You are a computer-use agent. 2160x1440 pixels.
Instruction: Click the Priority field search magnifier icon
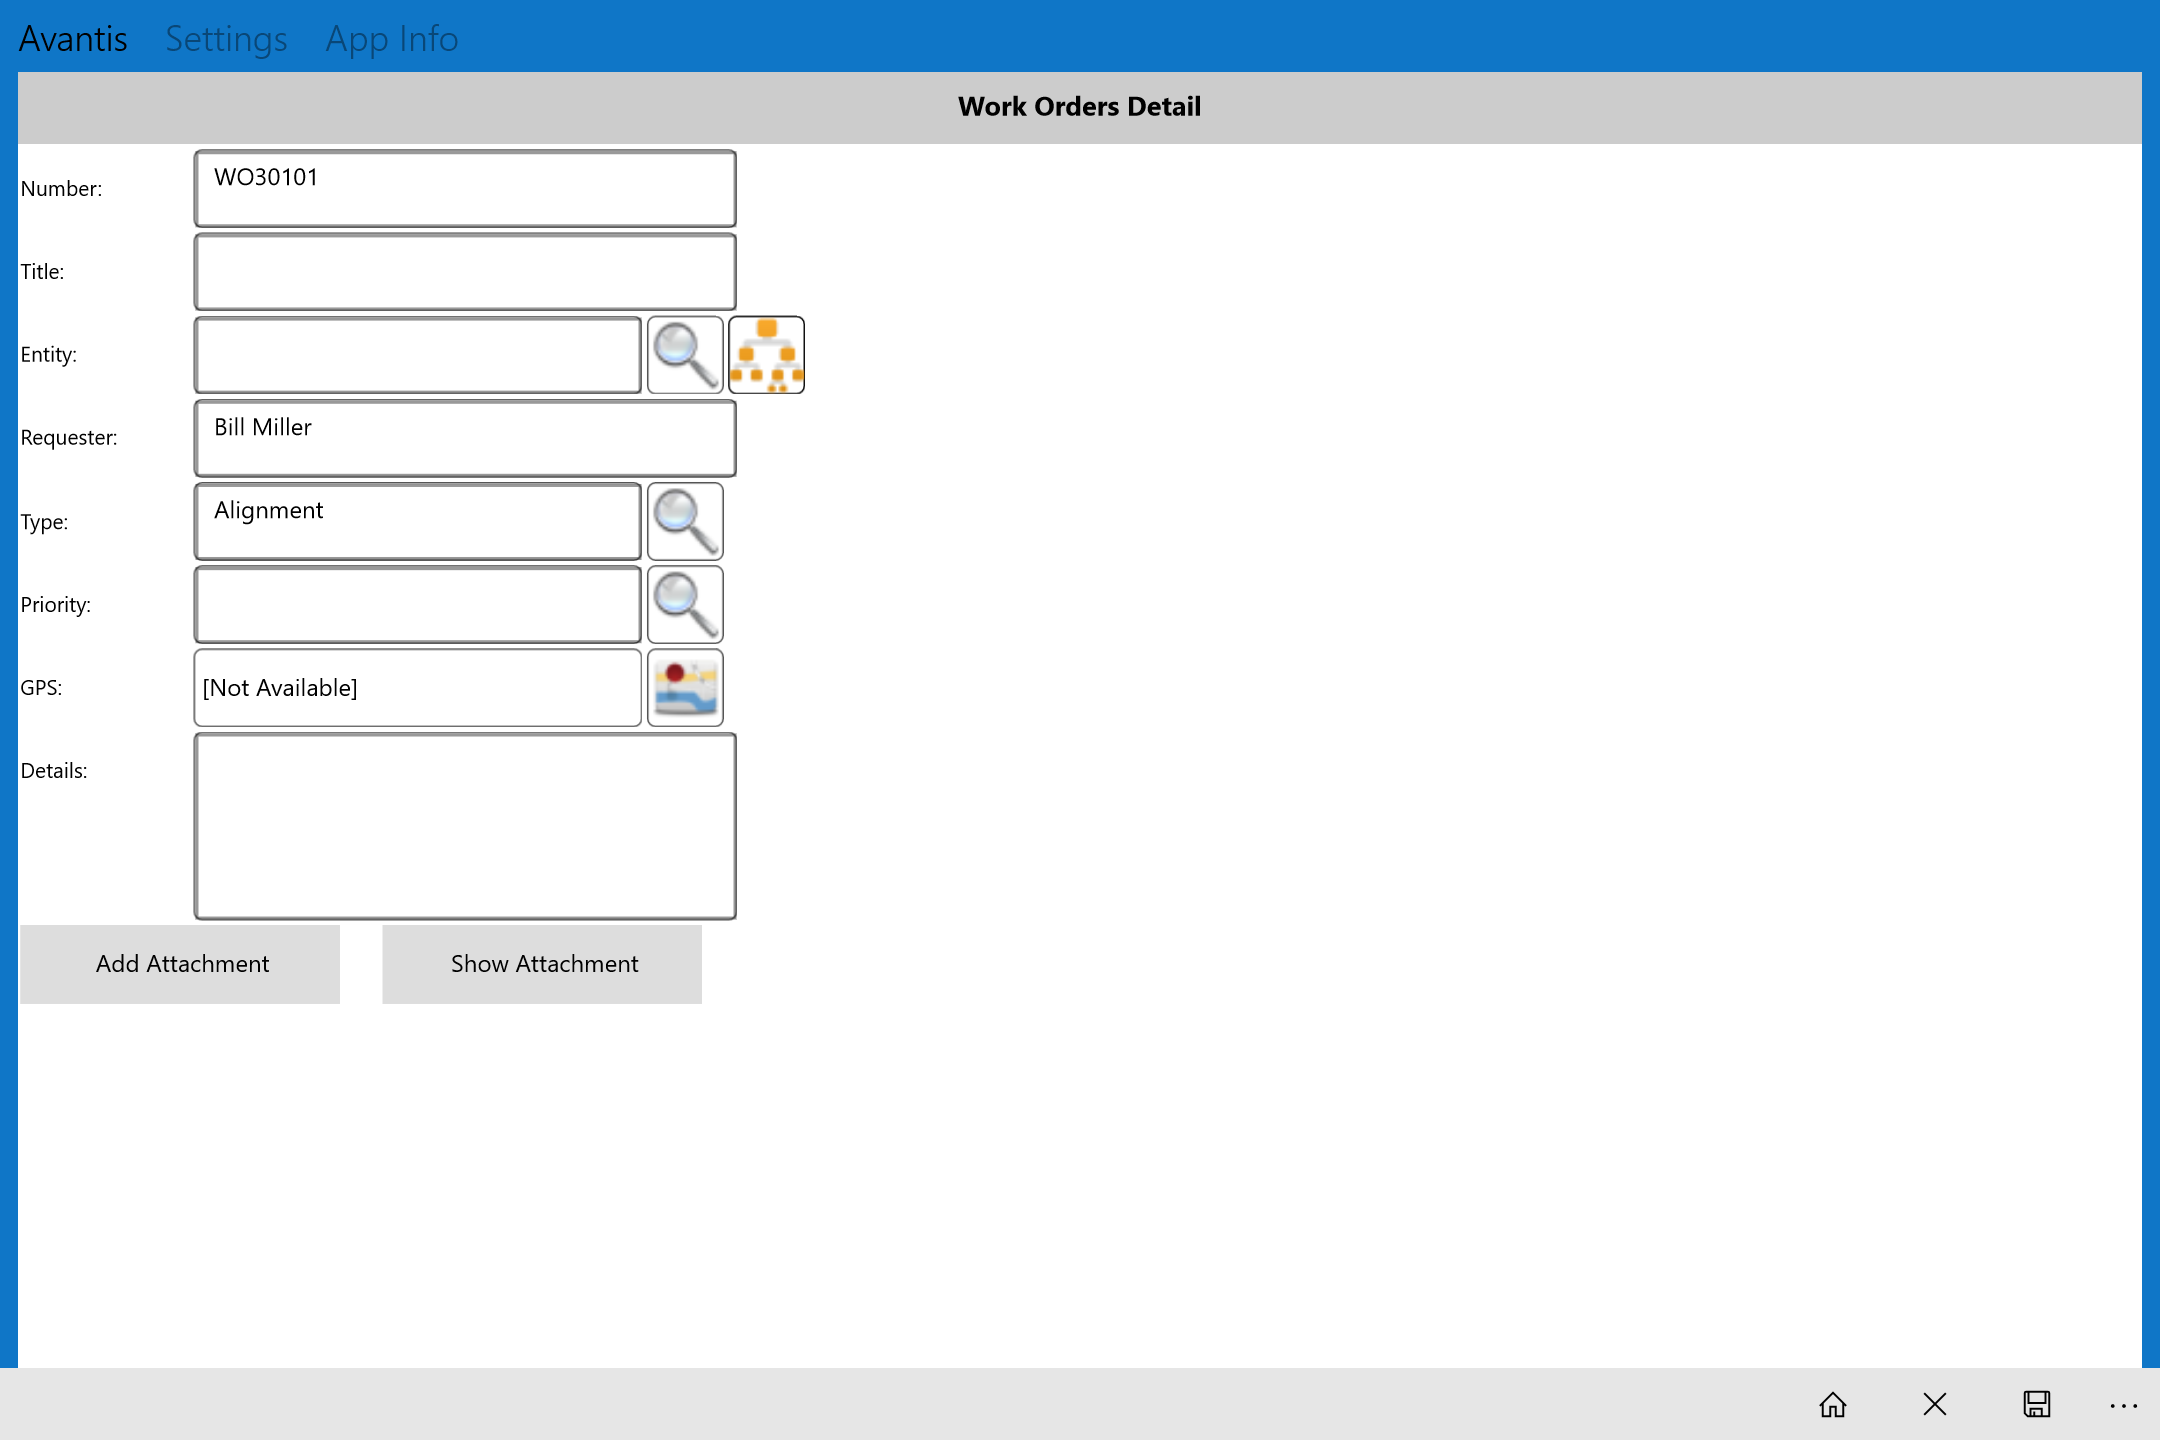point(685,603)
